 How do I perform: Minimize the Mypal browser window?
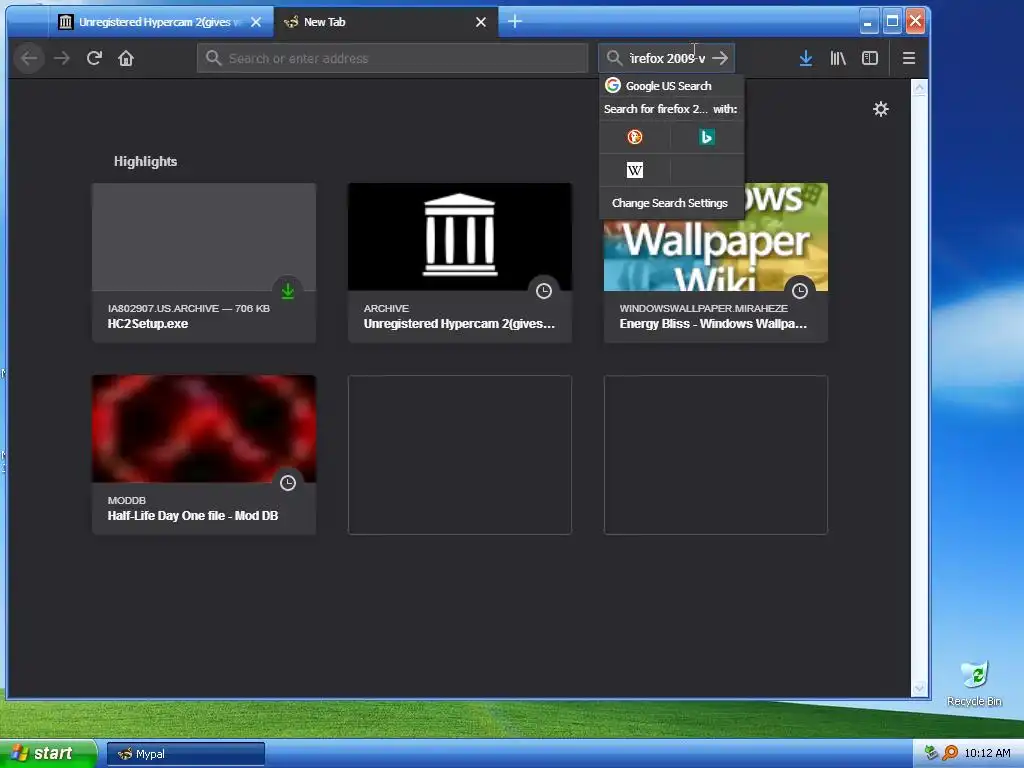pos(868,22)
